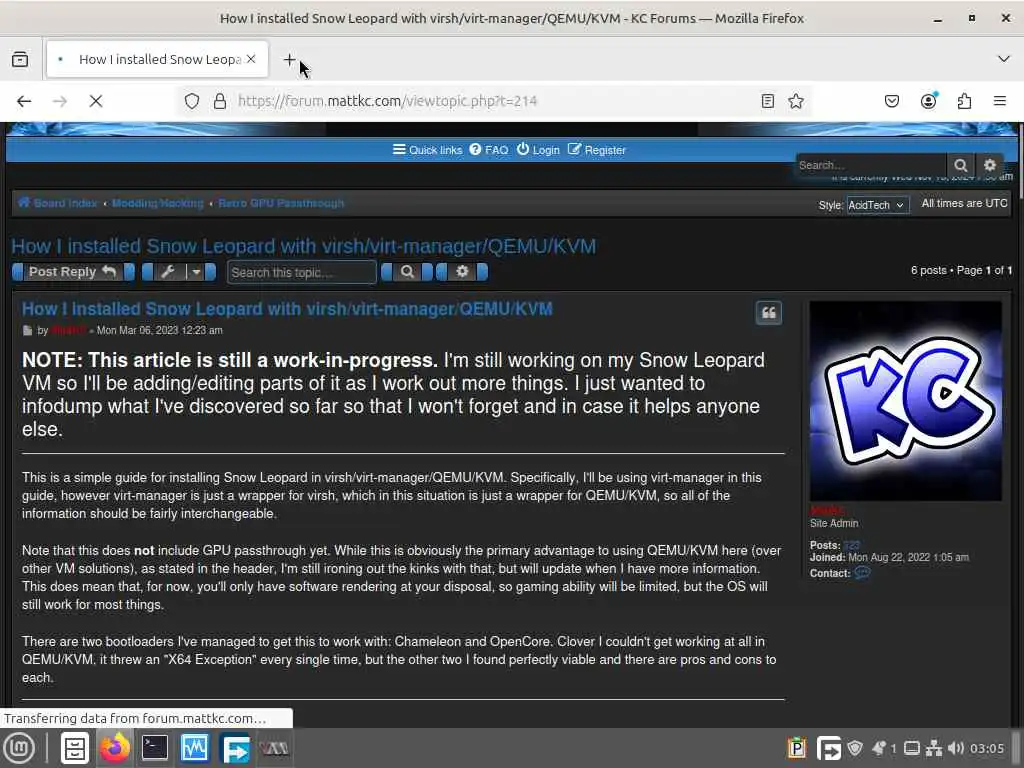Open Firefox application menu

click(x=999, y=101)
